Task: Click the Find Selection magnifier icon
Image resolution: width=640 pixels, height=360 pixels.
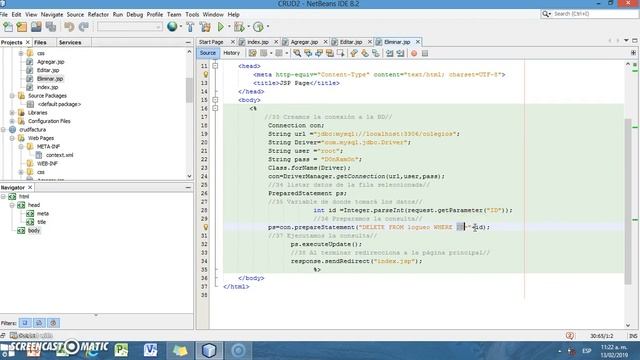Action: coord(297,53)
